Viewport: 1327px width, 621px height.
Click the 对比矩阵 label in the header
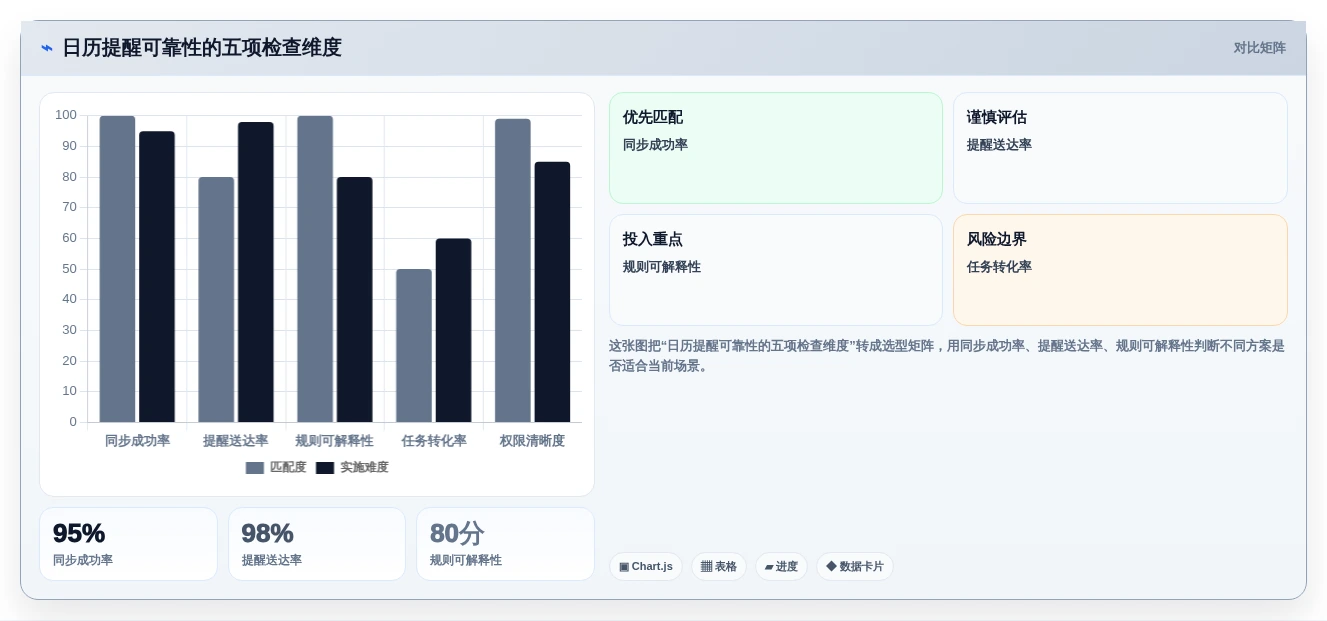[x=1259, y=48]
